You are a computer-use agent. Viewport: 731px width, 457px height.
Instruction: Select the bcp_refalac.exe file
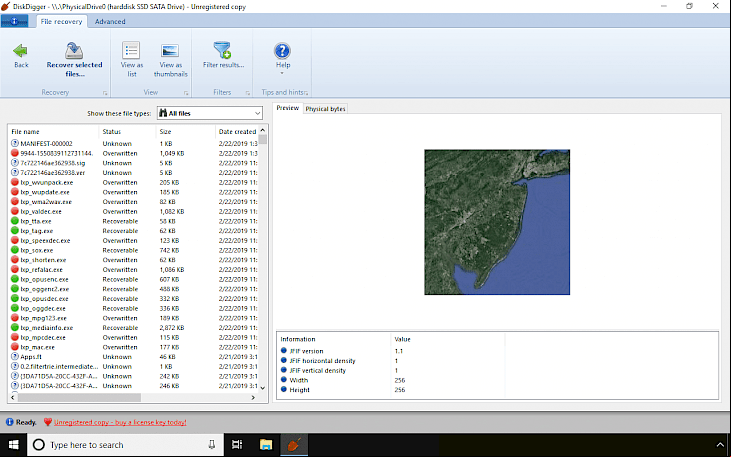pos(41,270)
